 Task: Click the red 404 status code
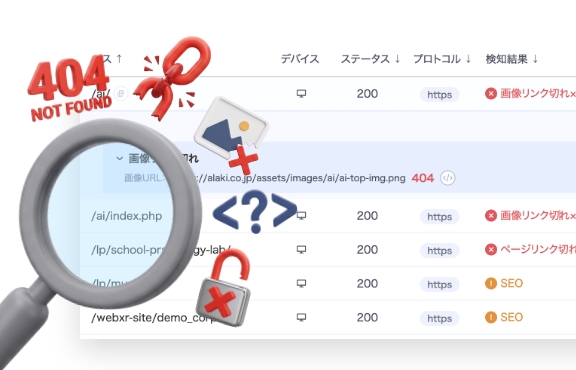click(423, 178)
